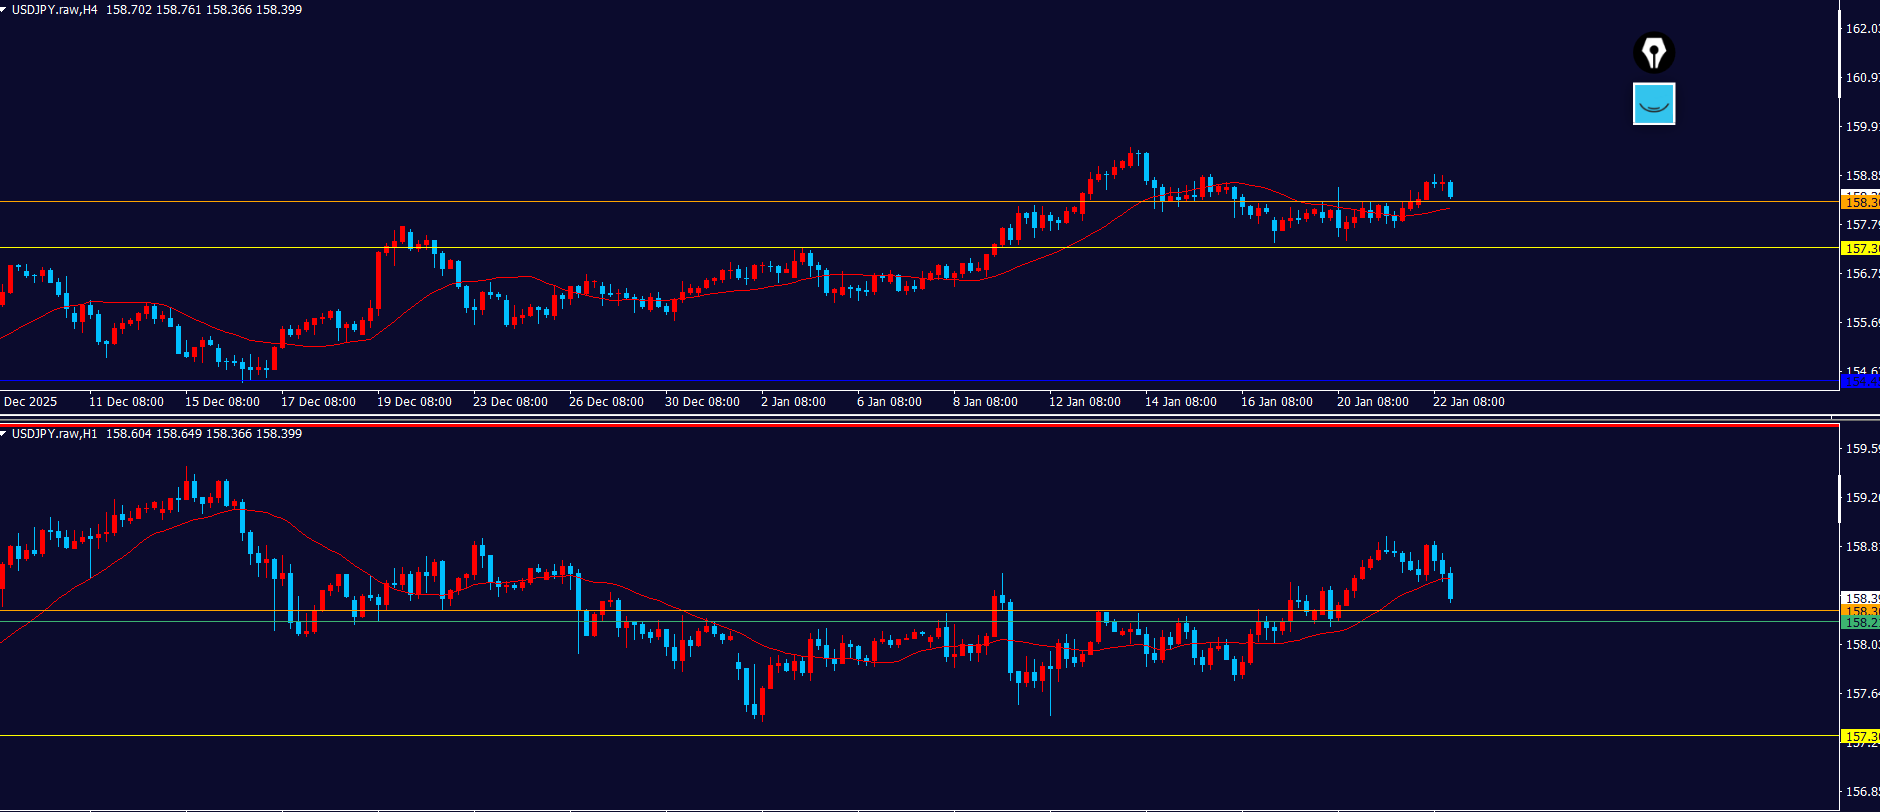Click the latest candle on the H4 chart

pos(1450,189)
